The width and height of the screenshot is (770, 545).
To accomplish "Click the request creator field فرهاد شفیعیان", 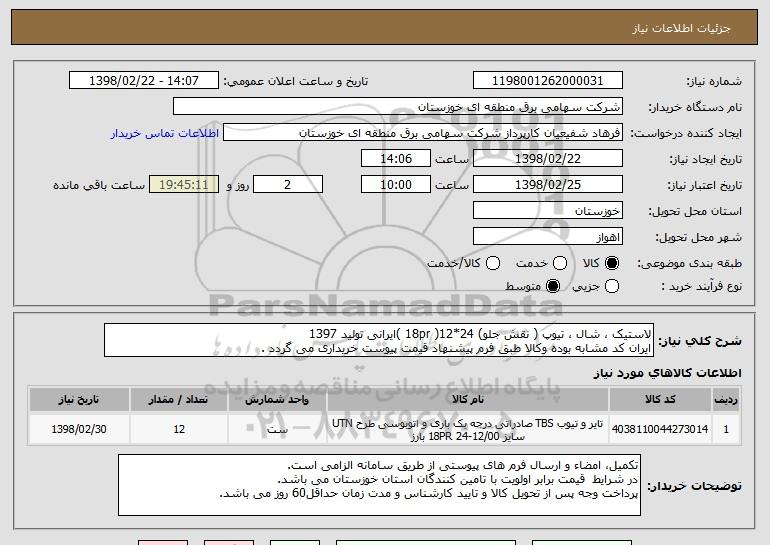I will [423, 133].
